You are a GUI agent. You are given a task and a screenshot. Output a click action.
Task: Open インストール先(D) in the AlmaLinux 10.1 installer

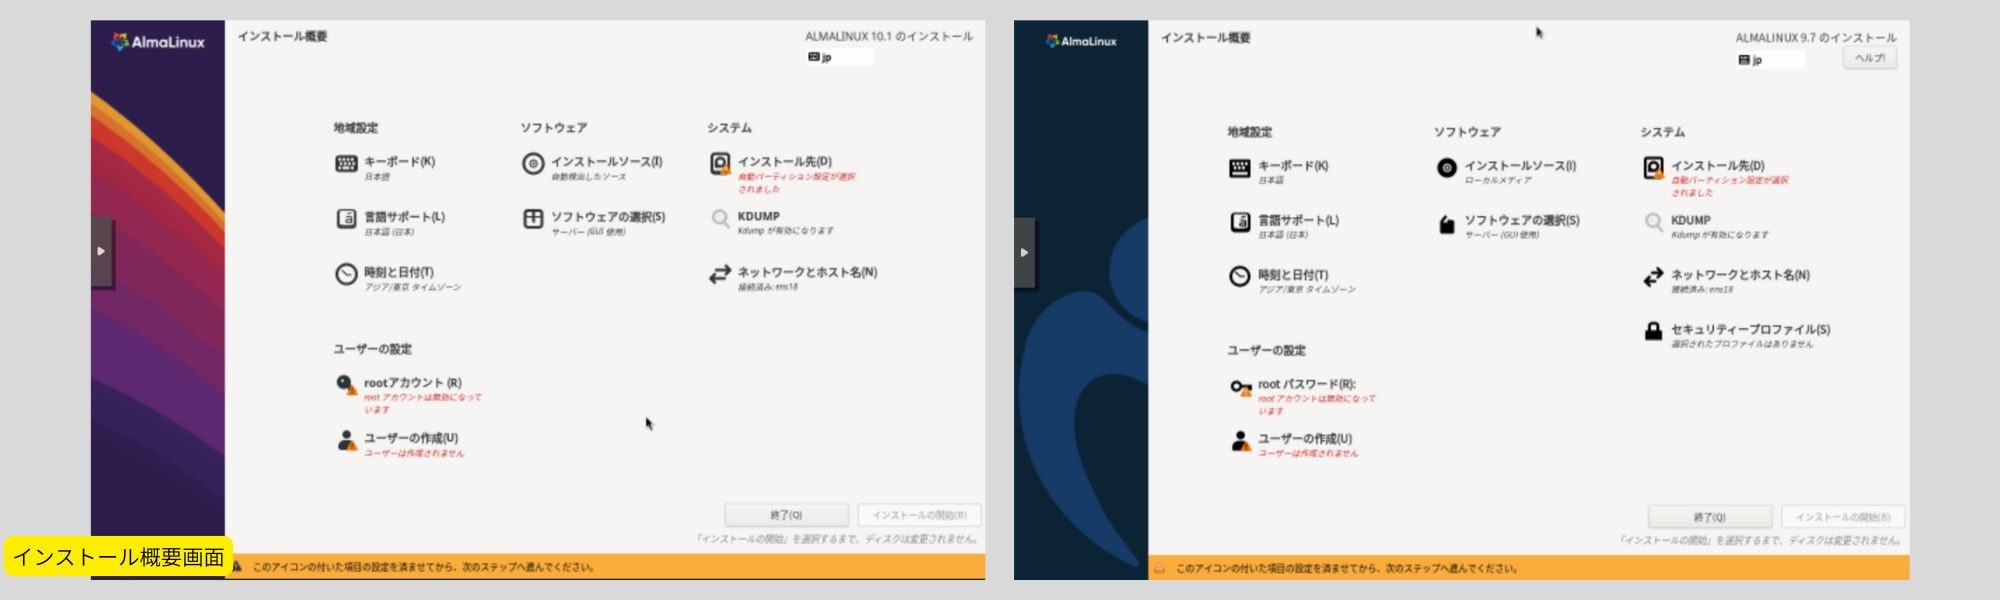tap(783, 173)
